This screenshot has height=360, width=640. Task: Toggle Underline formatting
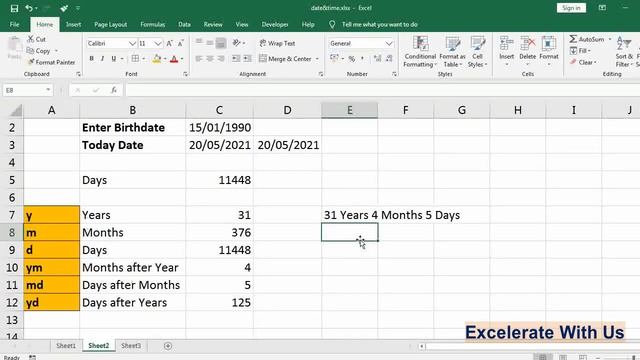[114, 59]
